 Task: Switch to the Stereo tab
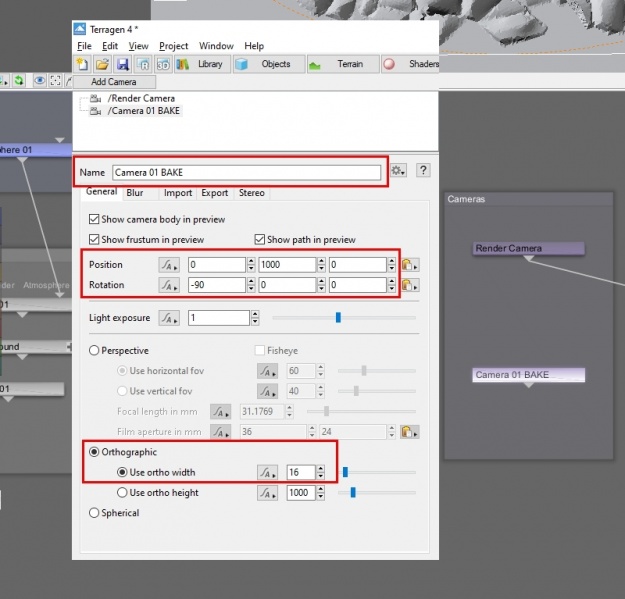click(252, 193)
